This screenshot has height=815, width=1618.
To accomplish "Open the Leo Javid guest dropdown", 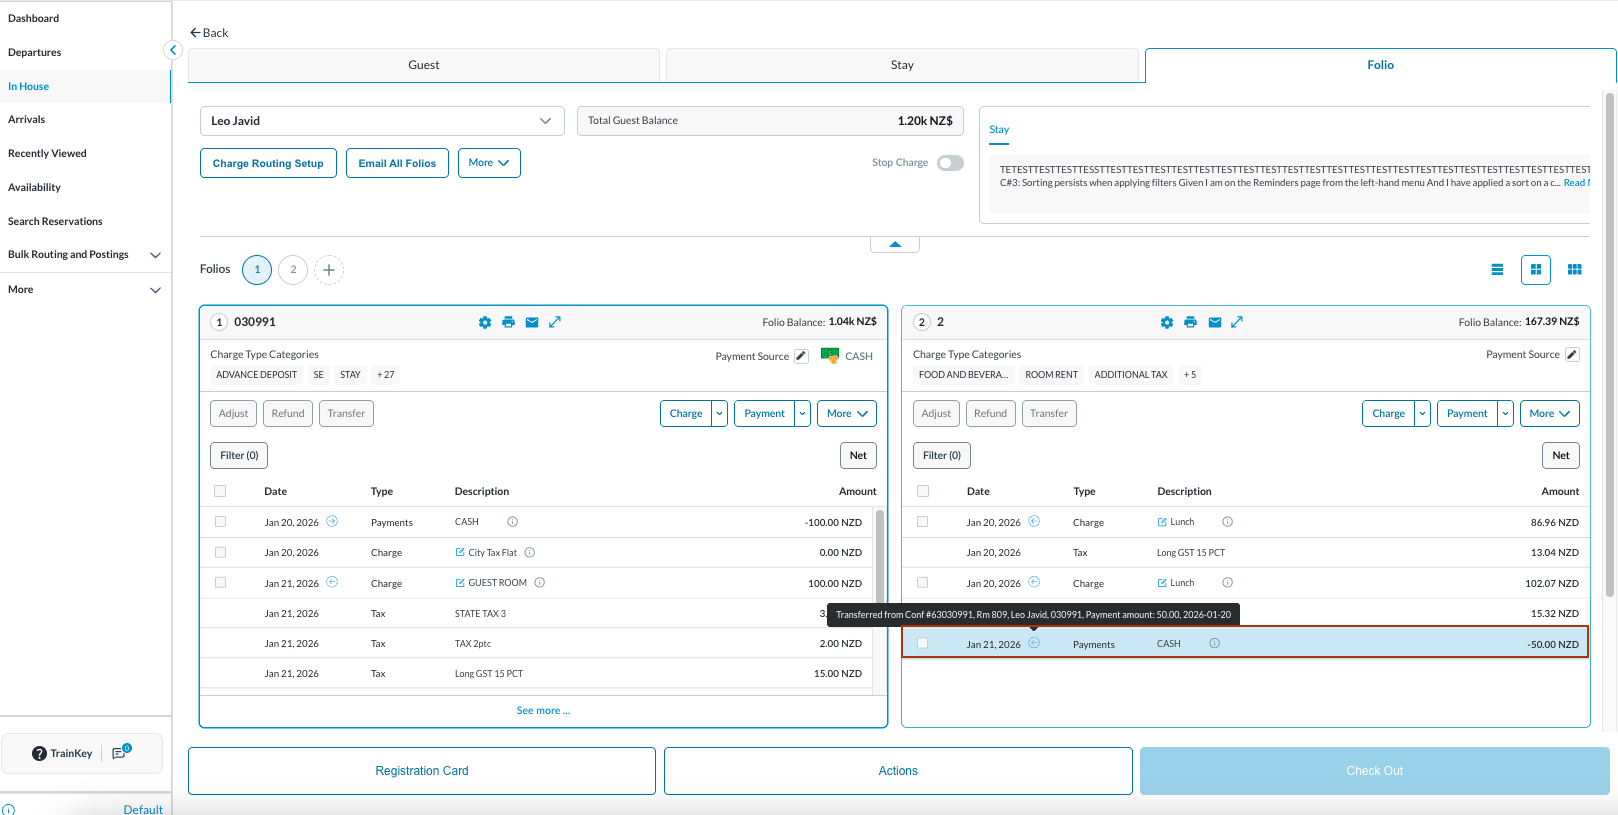I will click(x=382, y=121).
